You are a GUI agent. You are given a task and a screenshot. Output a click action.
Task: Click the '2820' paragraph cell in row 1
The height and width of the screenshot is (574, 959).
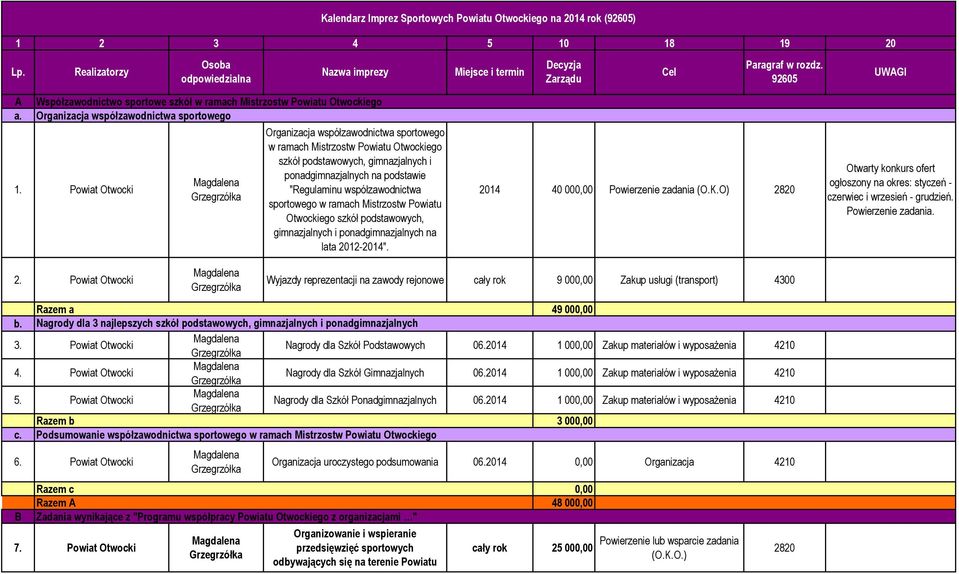click(784, 189)
